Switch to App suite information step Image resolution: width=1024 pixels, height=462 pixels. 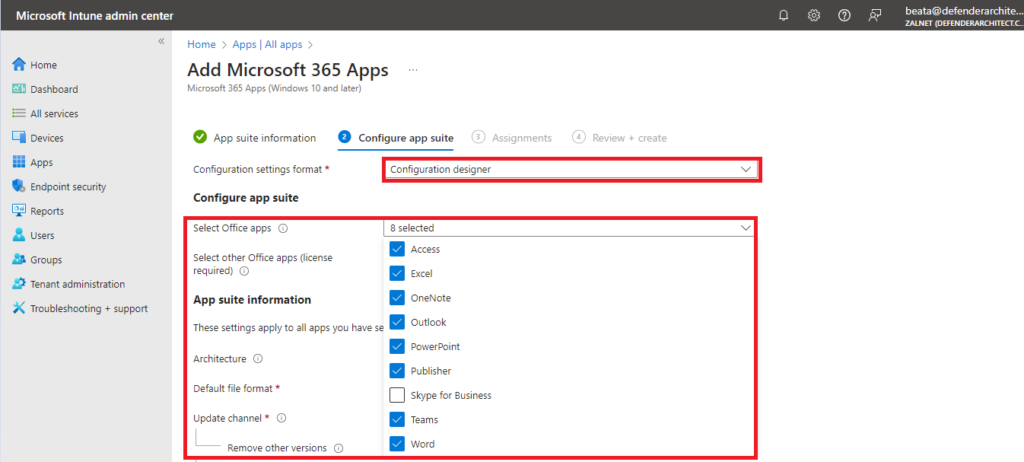pyautogui.click(x=255, y=138)
